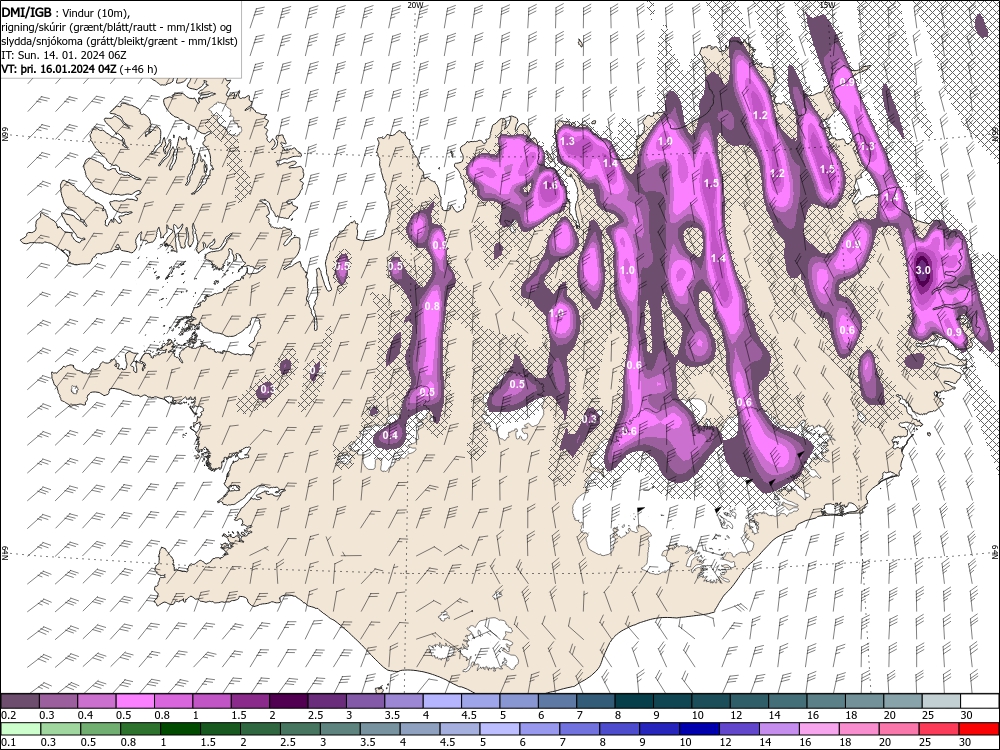Pick the bright red swatch labelled 30 in the rain legend

click(980, 728)
